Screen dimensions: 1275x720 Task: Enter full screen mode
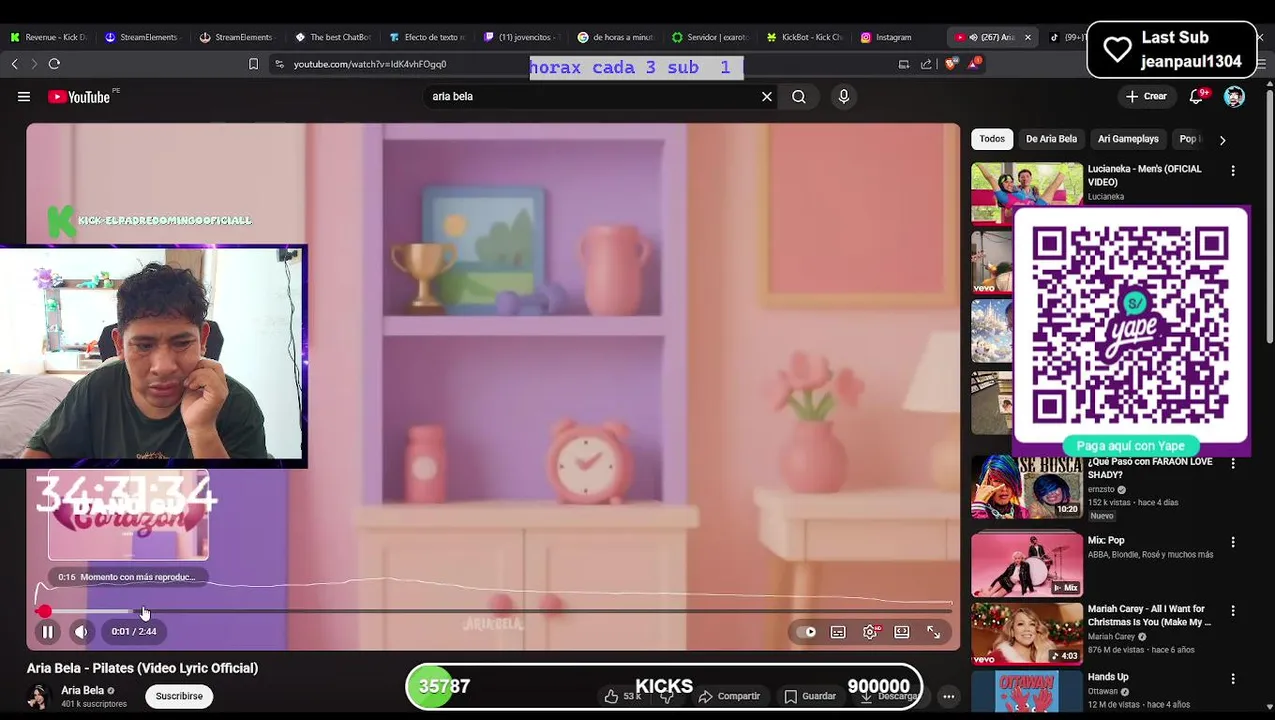click(x=933, y=632)
